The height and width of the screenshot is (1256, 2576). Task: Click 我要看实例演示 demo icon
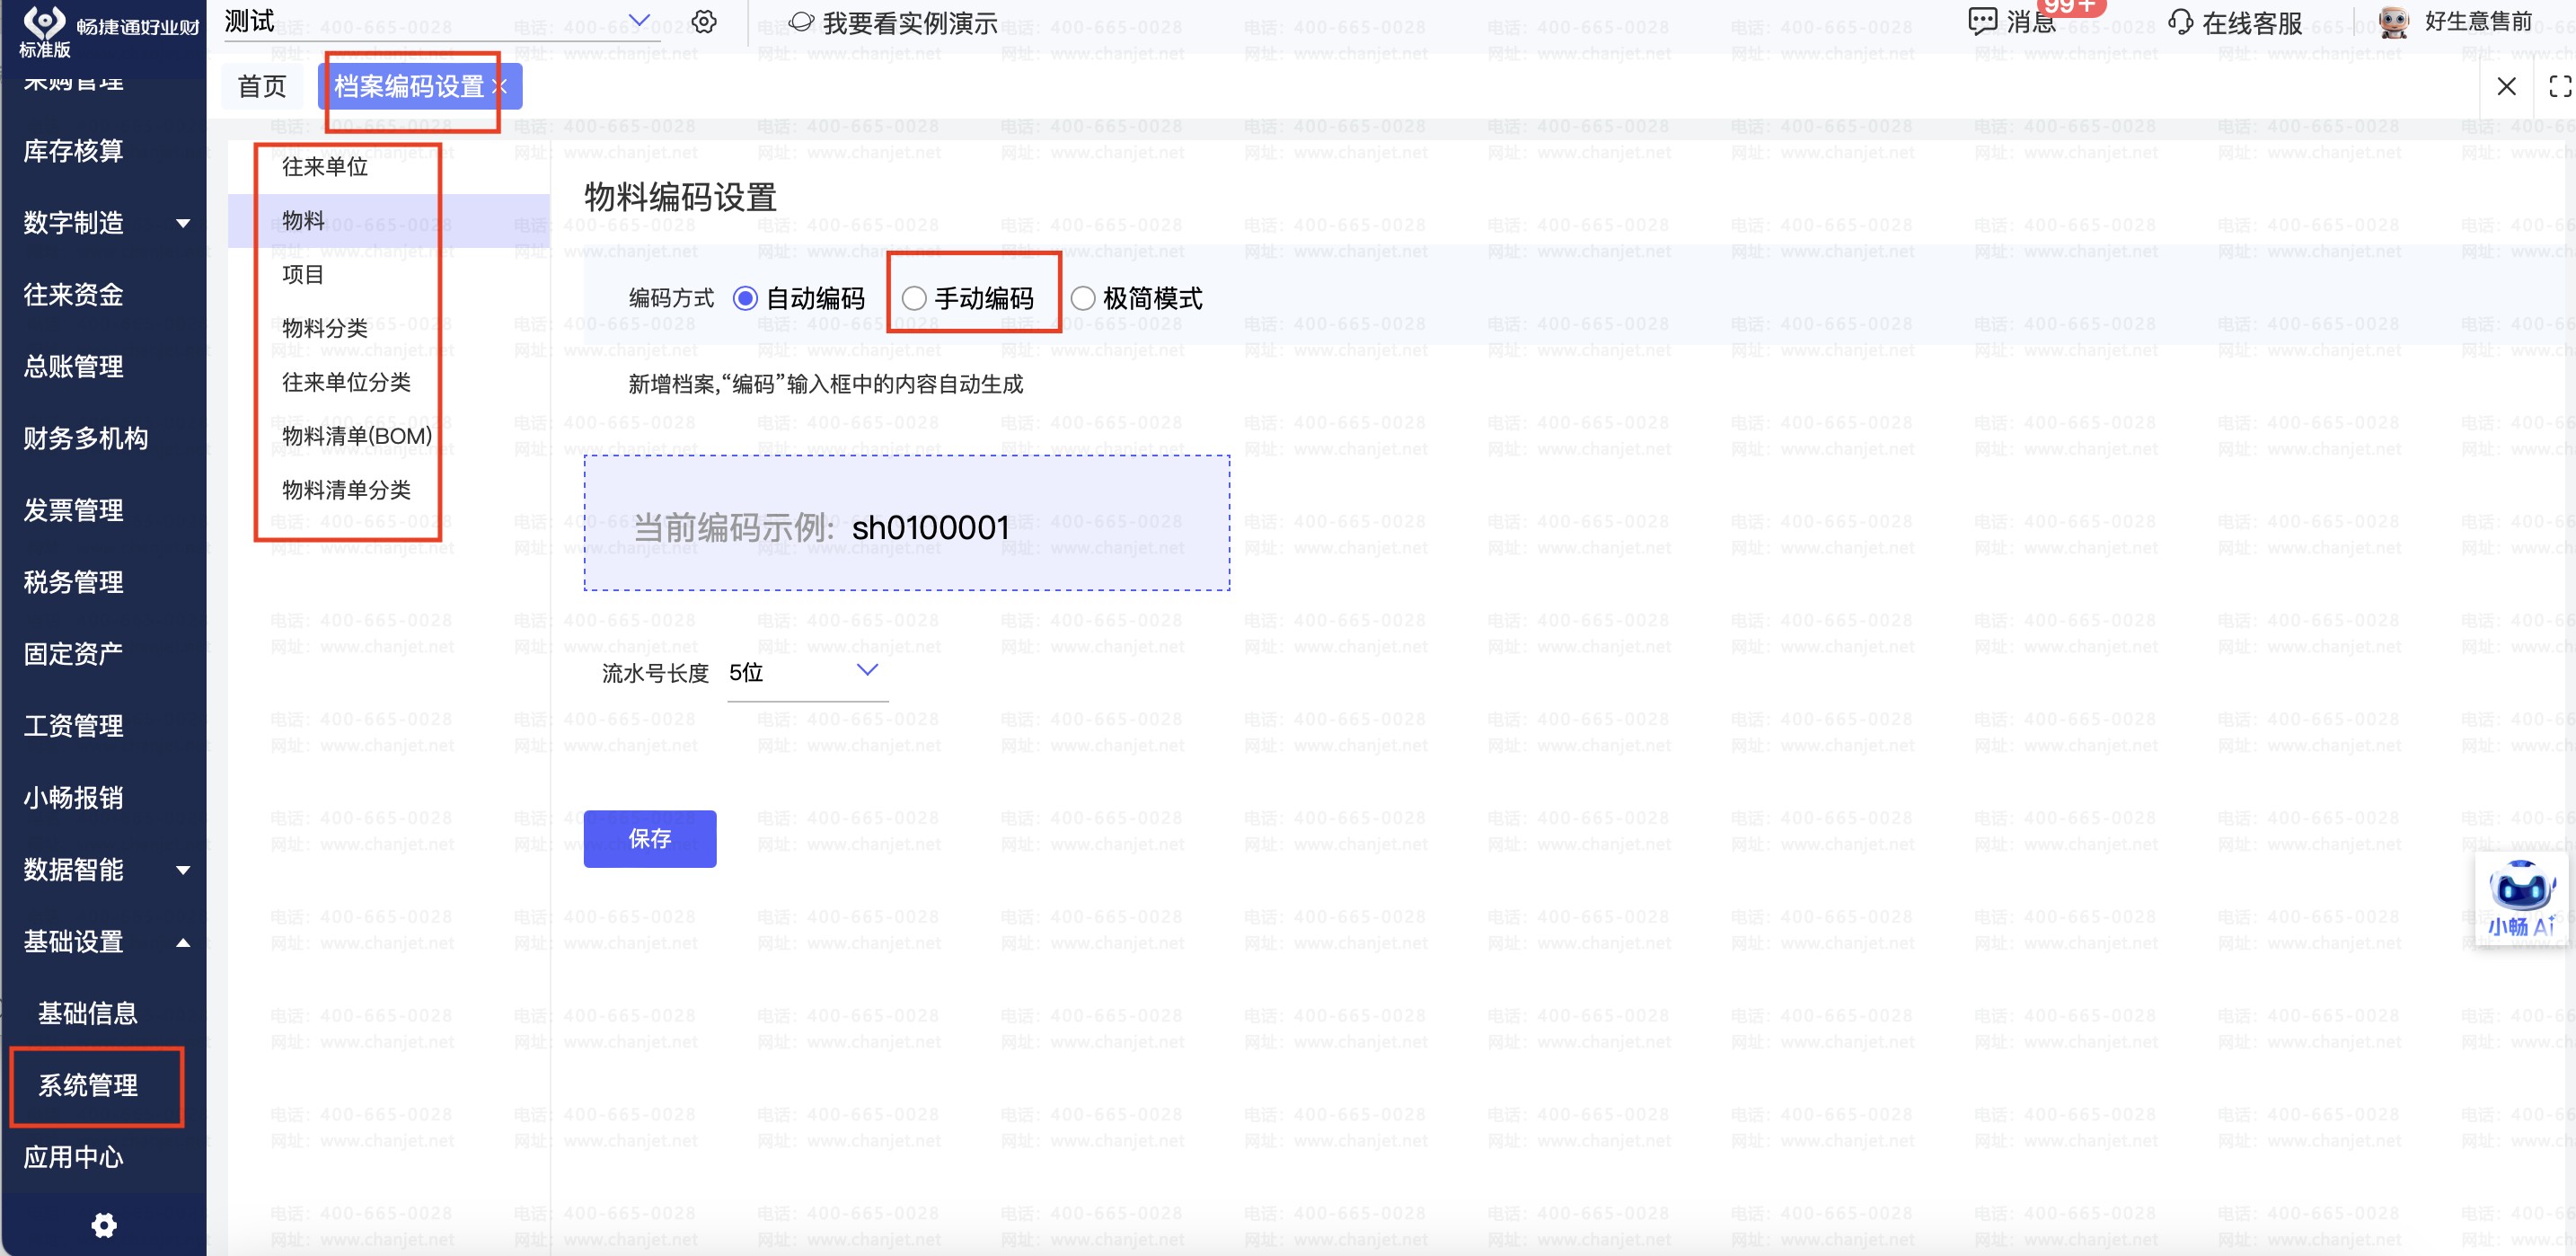[x=801, y=22]
